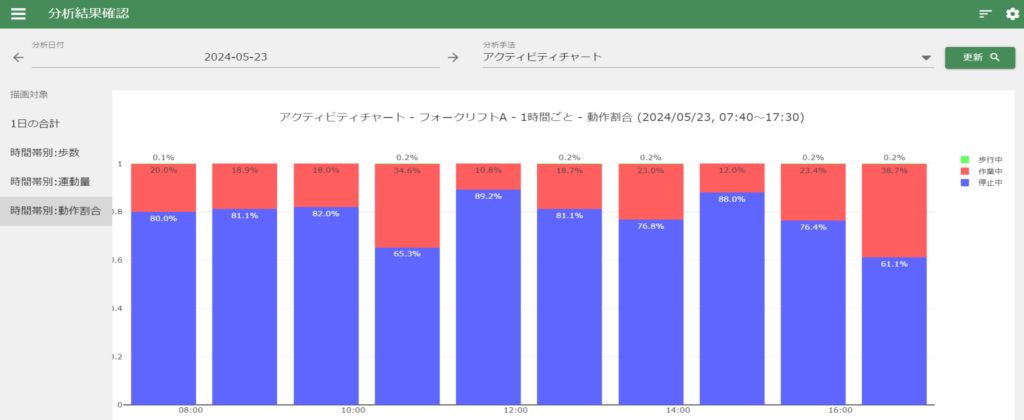Expand the 分析手法 dropdown arrow

[926, 58]
